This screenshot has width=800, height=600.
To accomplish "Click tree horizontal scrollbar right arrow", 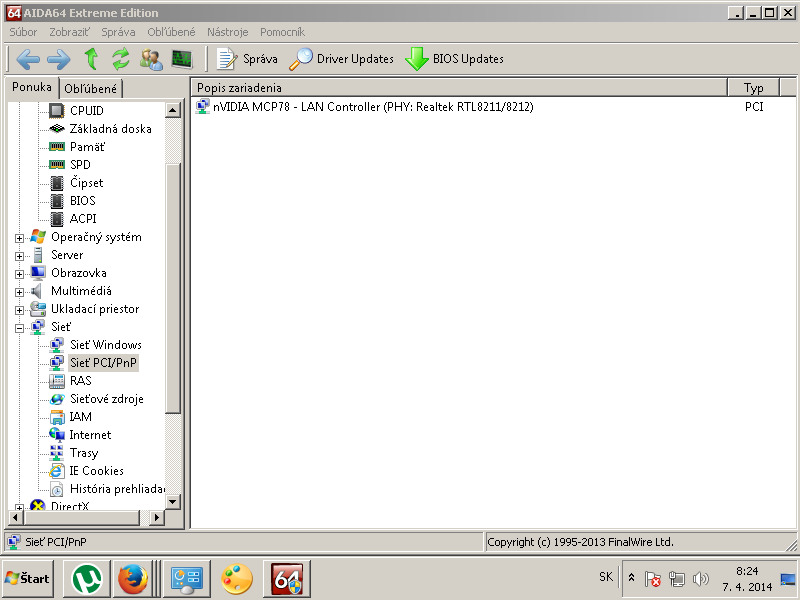I will tap(156, 517).
